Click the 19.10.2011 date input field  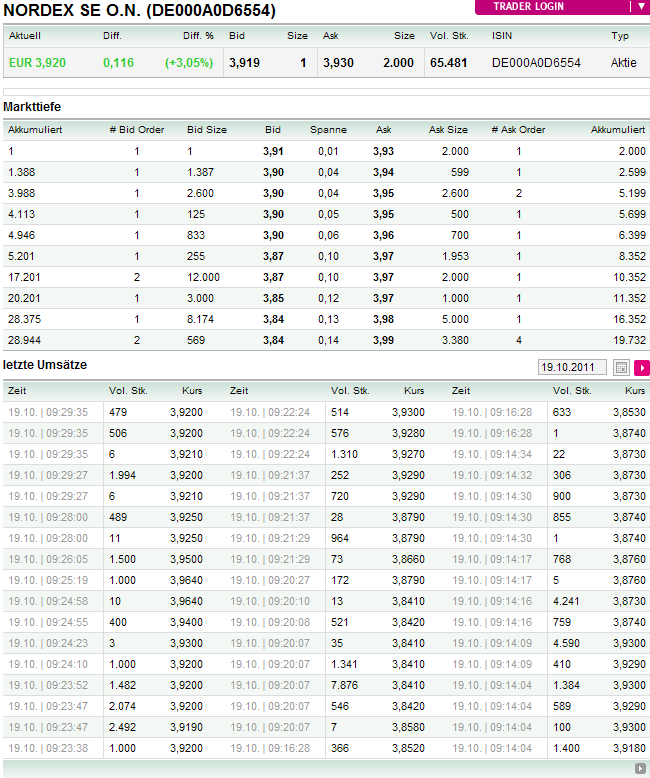click(x=572, y=367)
